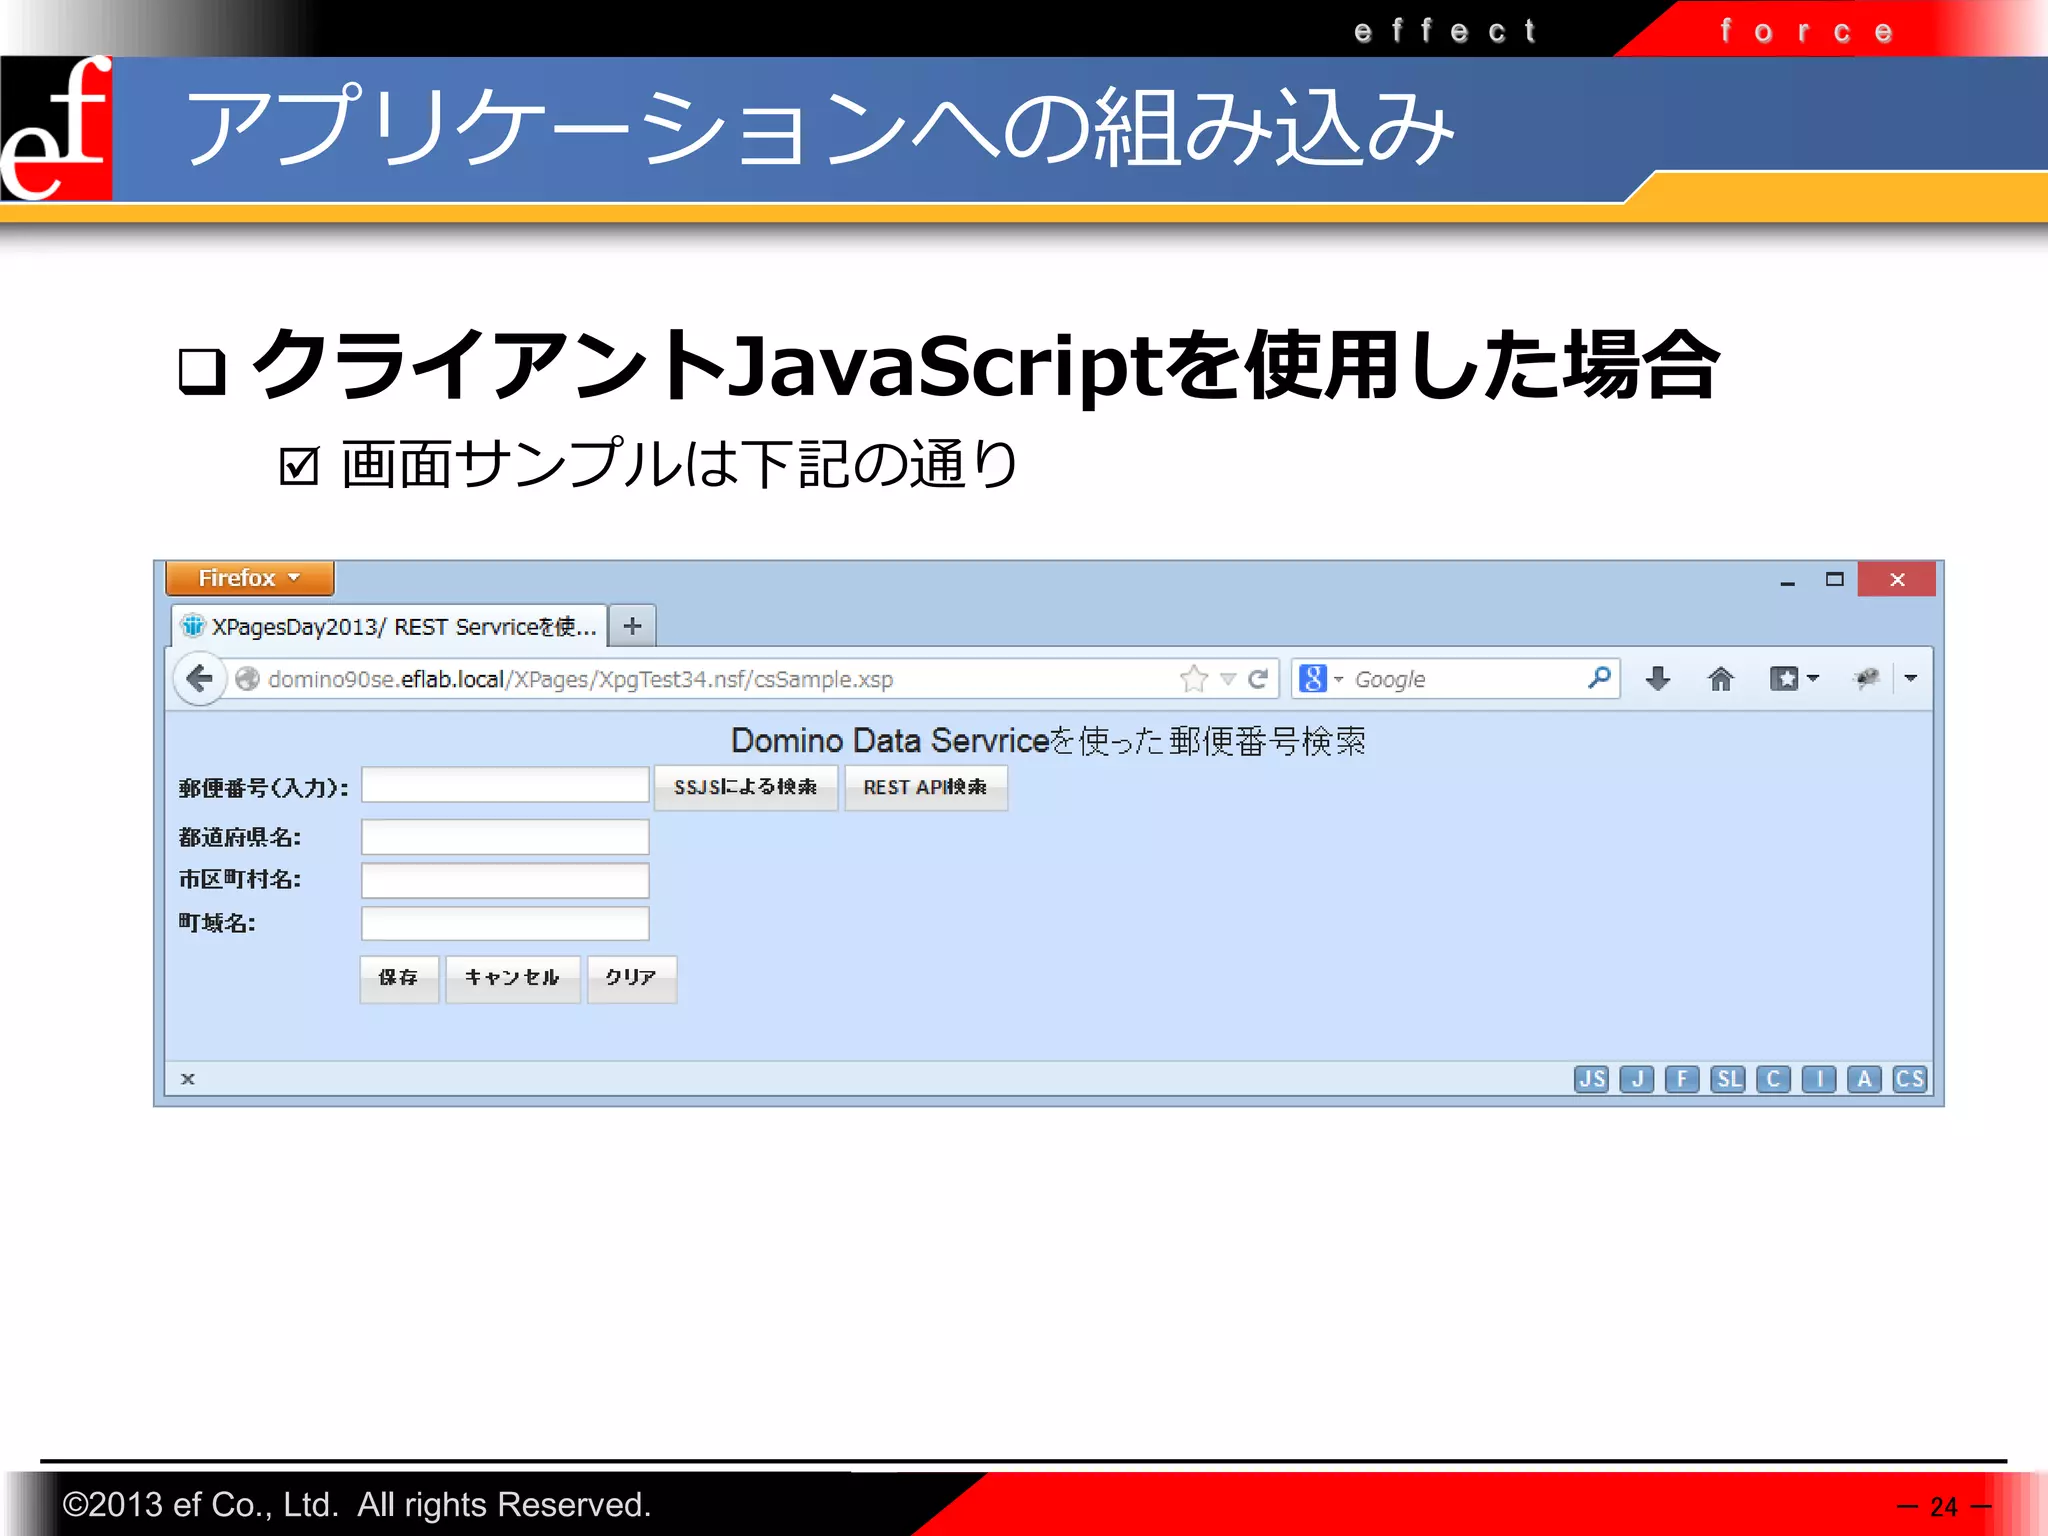Click the URL address bar text
This screenshot has width=2048, height=1536.
click(x=580, y=679)
